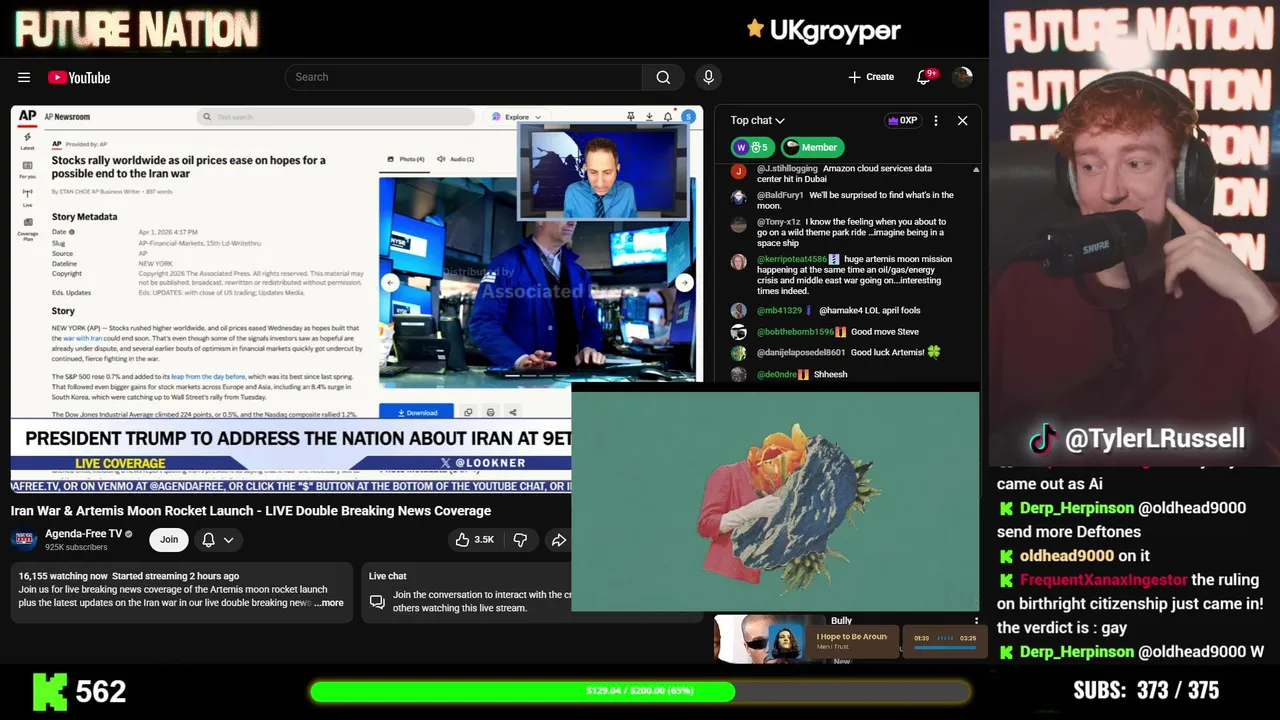This screenshot has height=720, width=1280.
Task: Click the green Member chip in chat
Action: click(x=812, y=147)
